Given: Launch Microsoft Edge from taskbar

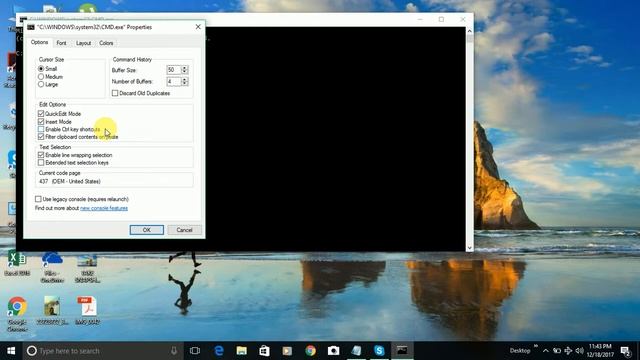Looking at the screenshot, I should 219,351.
